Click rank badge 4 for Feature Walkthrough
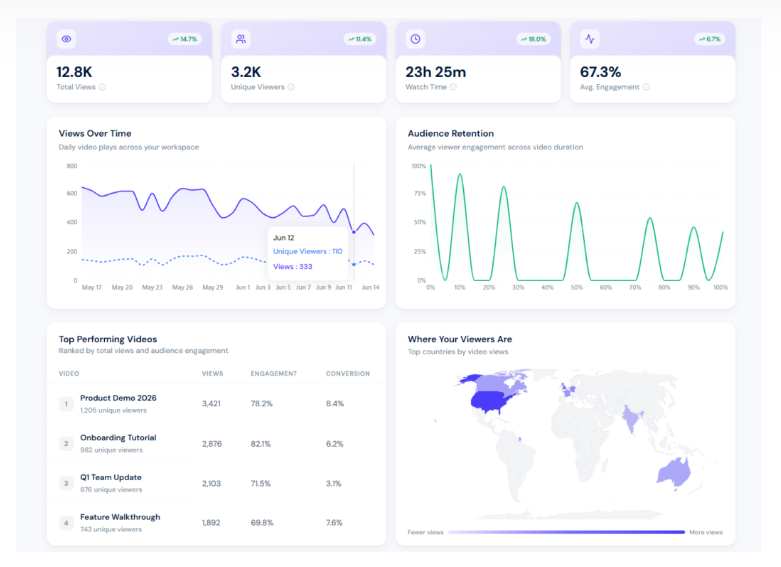Image resolution: width=781 pixels, height=567 pixels. click(66, 523)
